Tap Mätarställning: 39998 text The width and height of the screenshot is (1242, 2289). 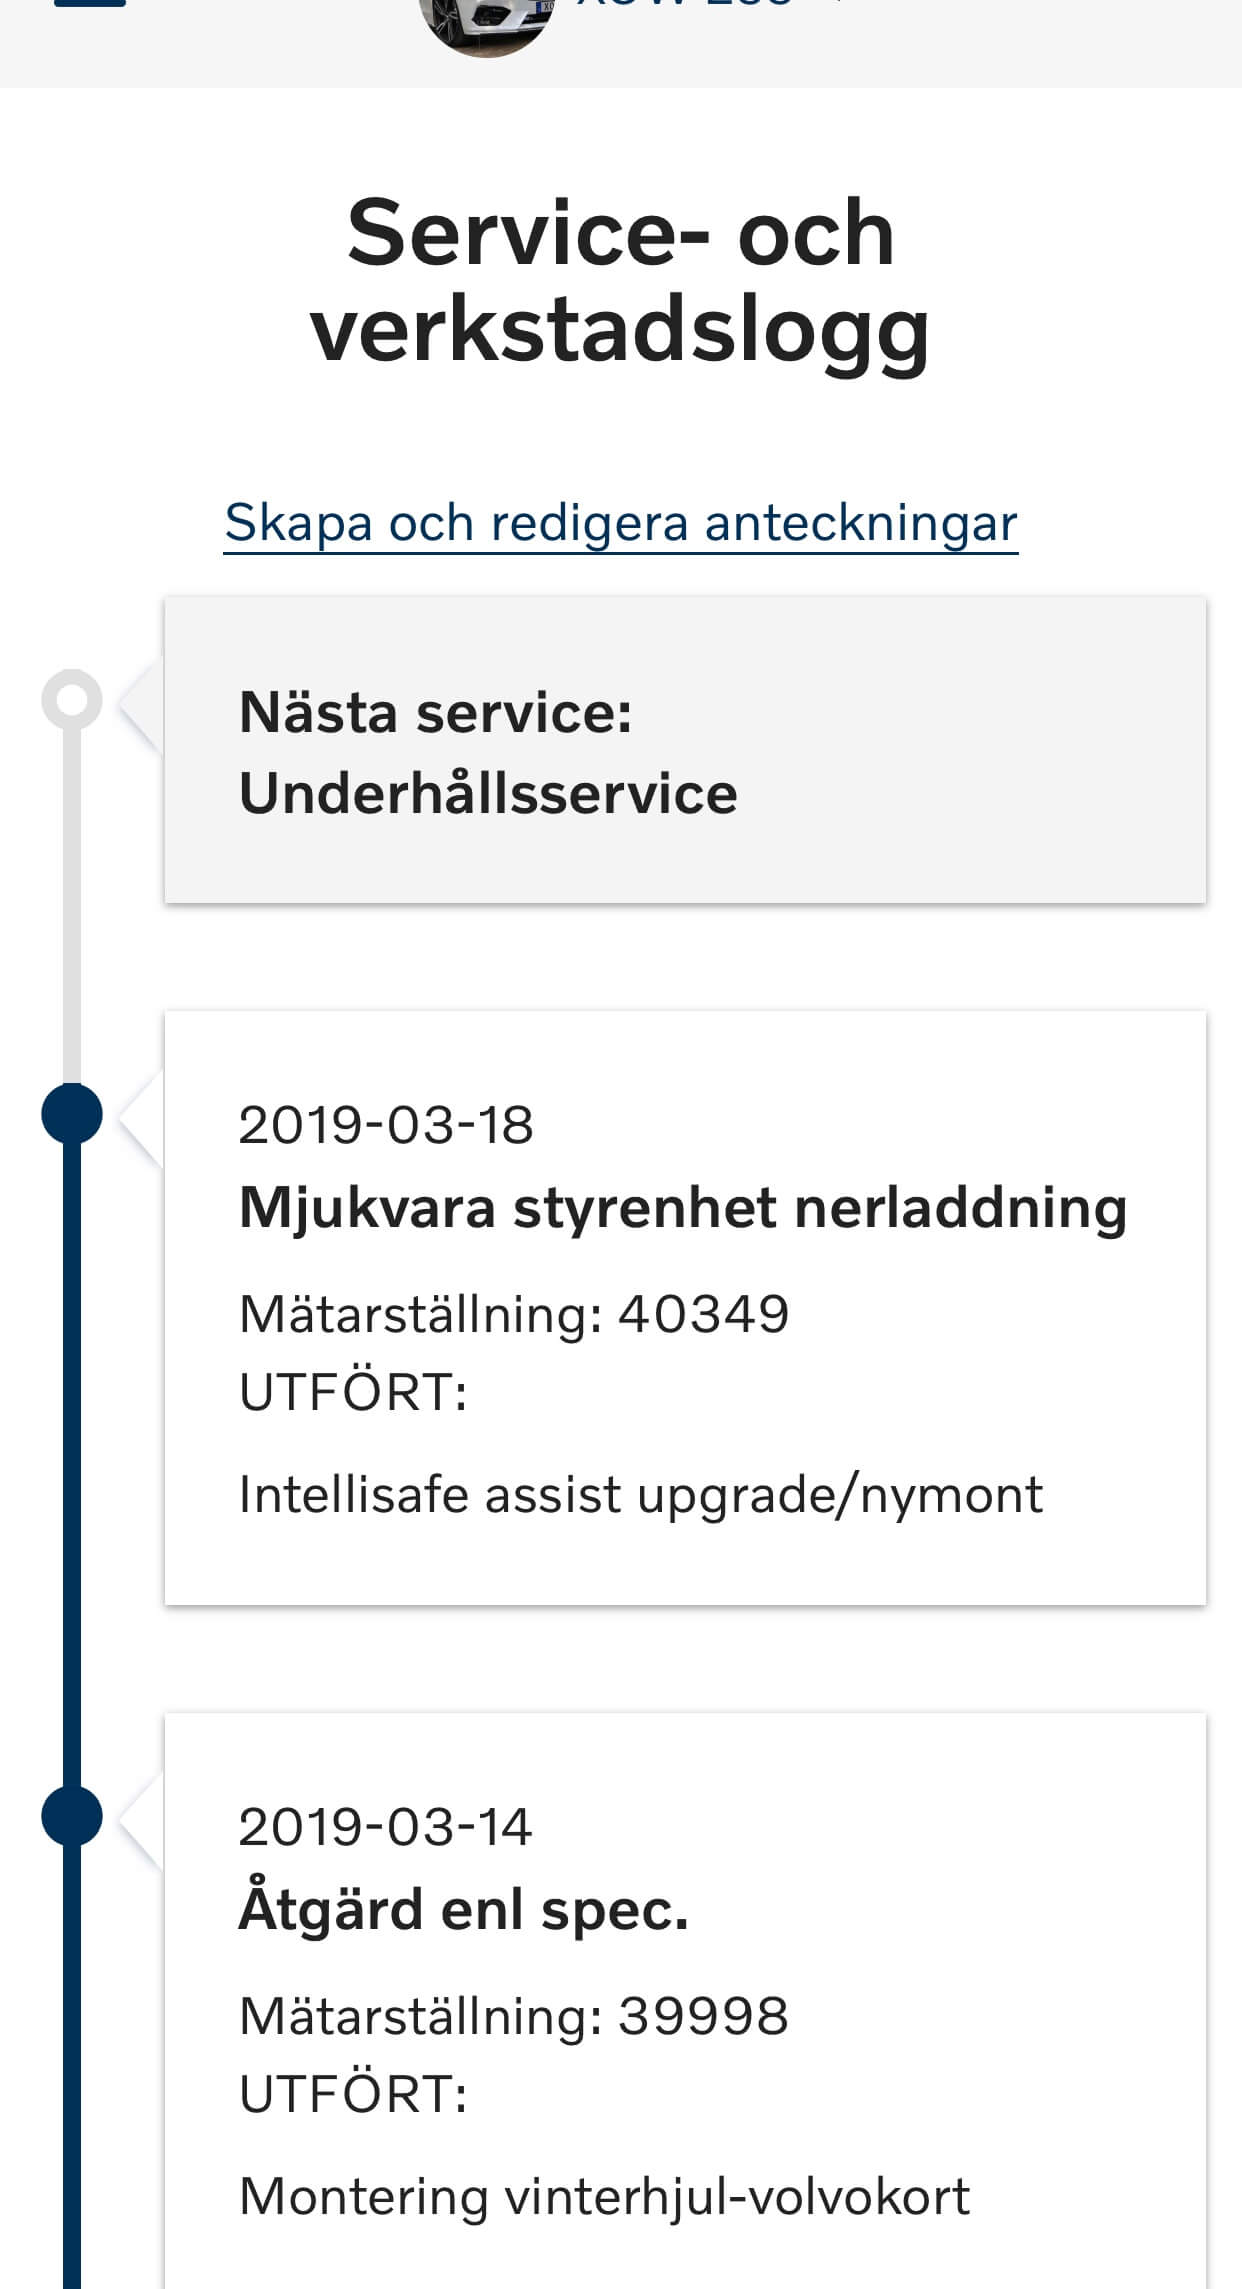click(514, 2015)
